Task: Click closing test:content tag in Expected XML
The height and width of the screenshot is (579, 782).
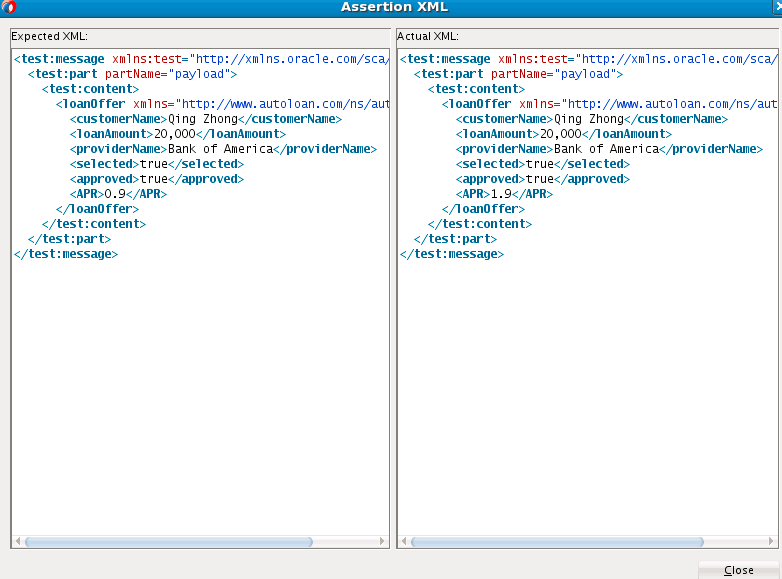Action: point(94,224)
